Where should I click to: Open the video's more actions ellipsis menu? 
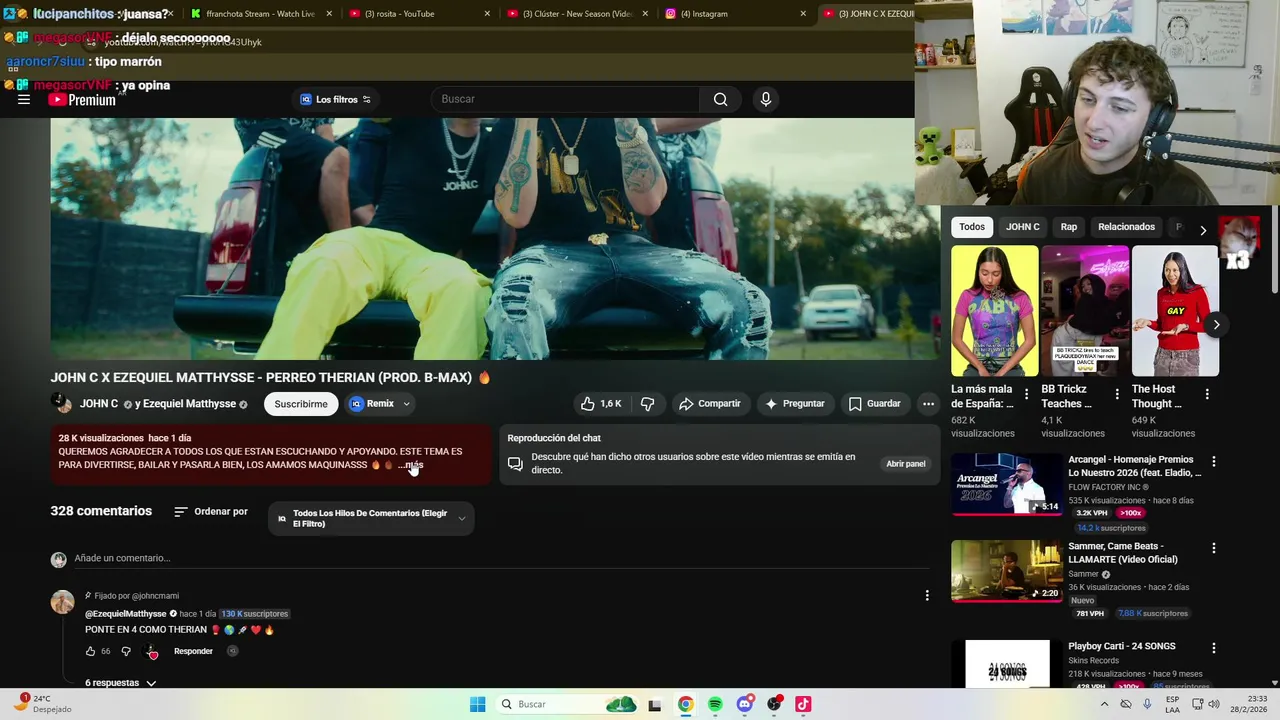coord(928,404)
